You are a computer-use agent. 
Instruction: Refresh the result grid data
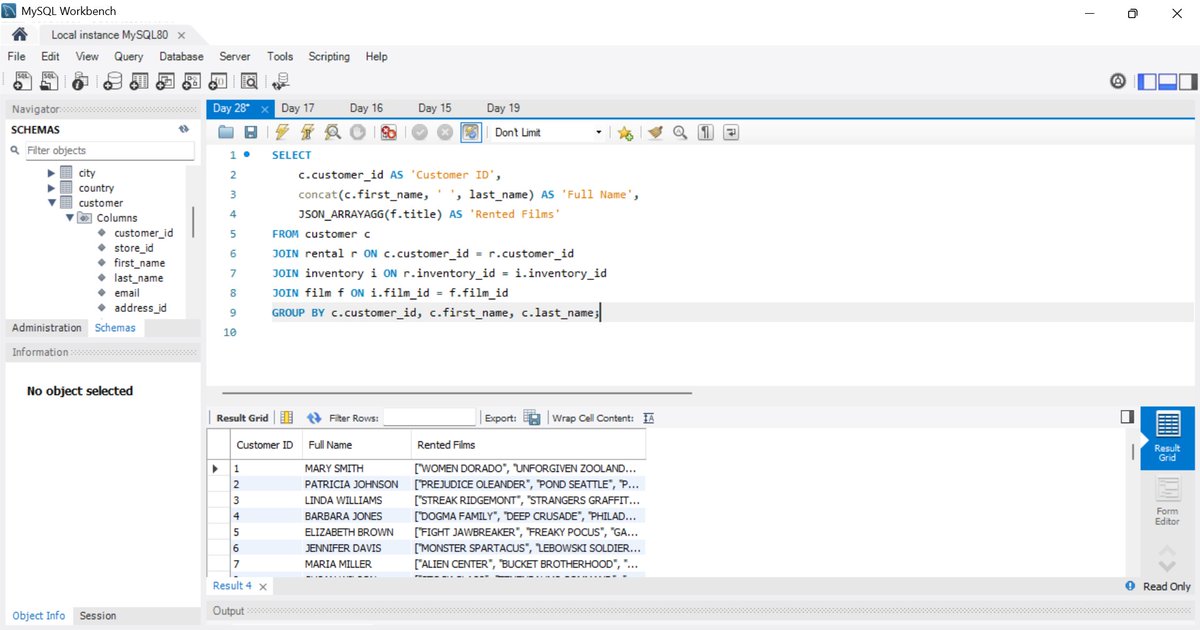click(314, 418)
